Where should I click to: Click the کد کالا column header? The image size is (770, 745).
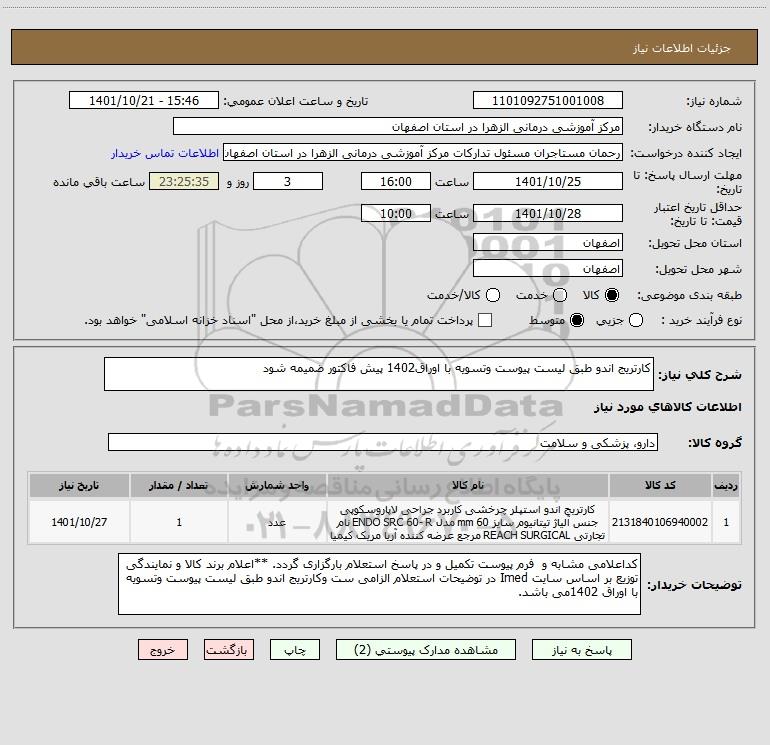coord(660,485)
